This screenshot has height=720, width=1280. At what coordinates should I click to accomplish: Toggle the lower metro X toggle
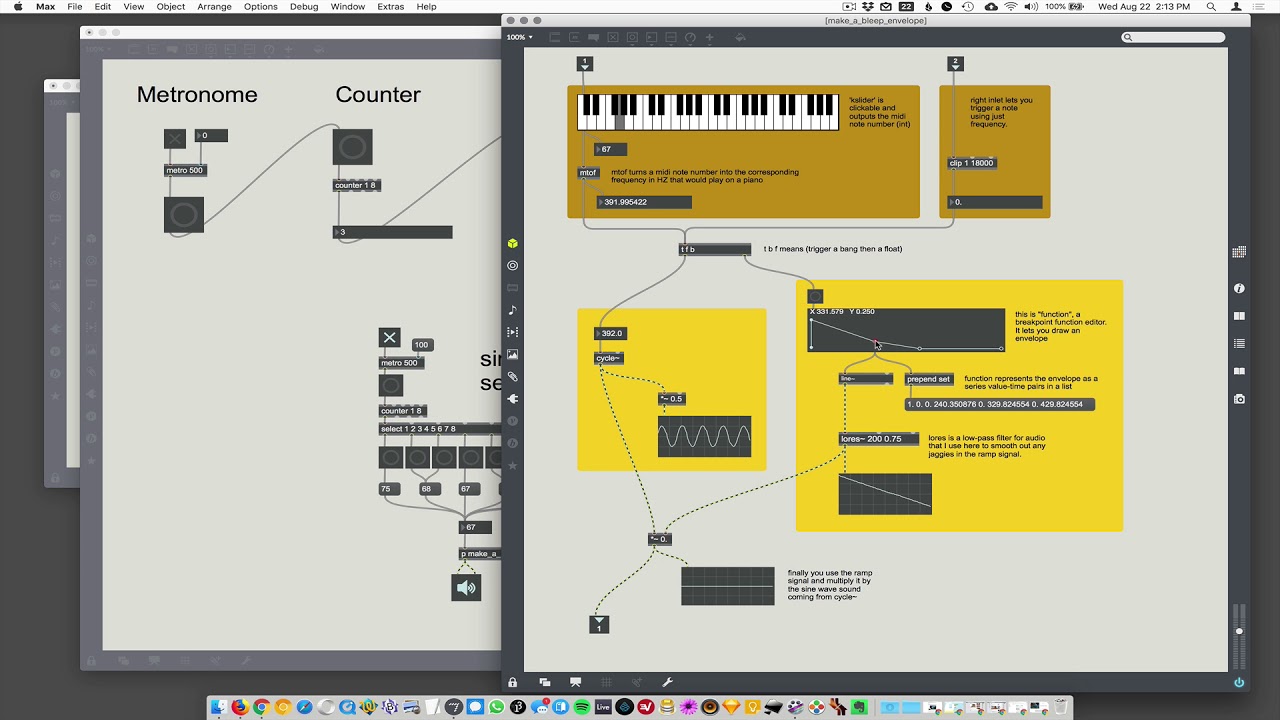tap(389, 338)
